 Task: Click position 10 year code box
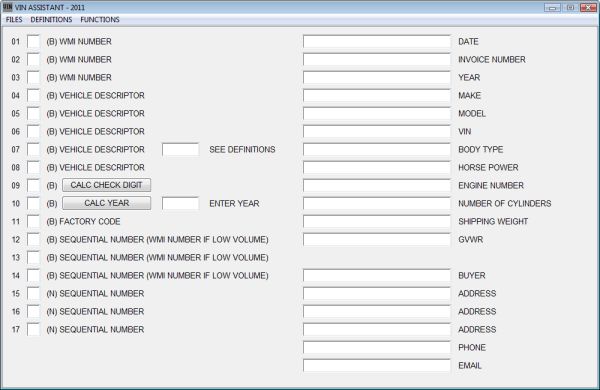point(33,203)
